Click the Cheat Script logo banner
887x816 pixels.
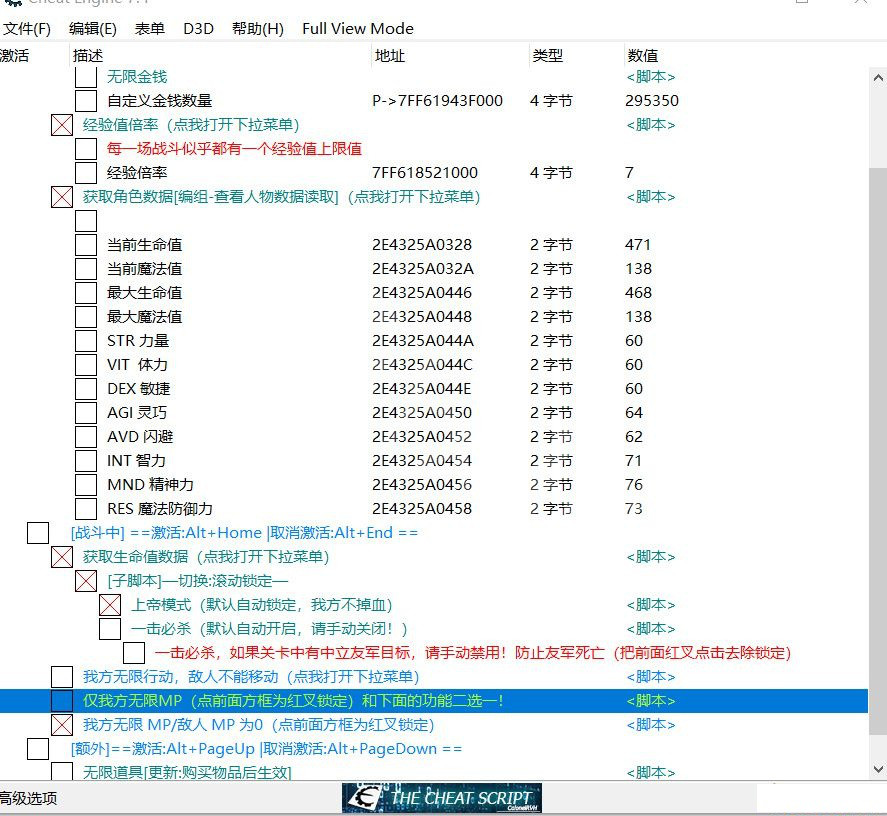[x=442, y=797]
